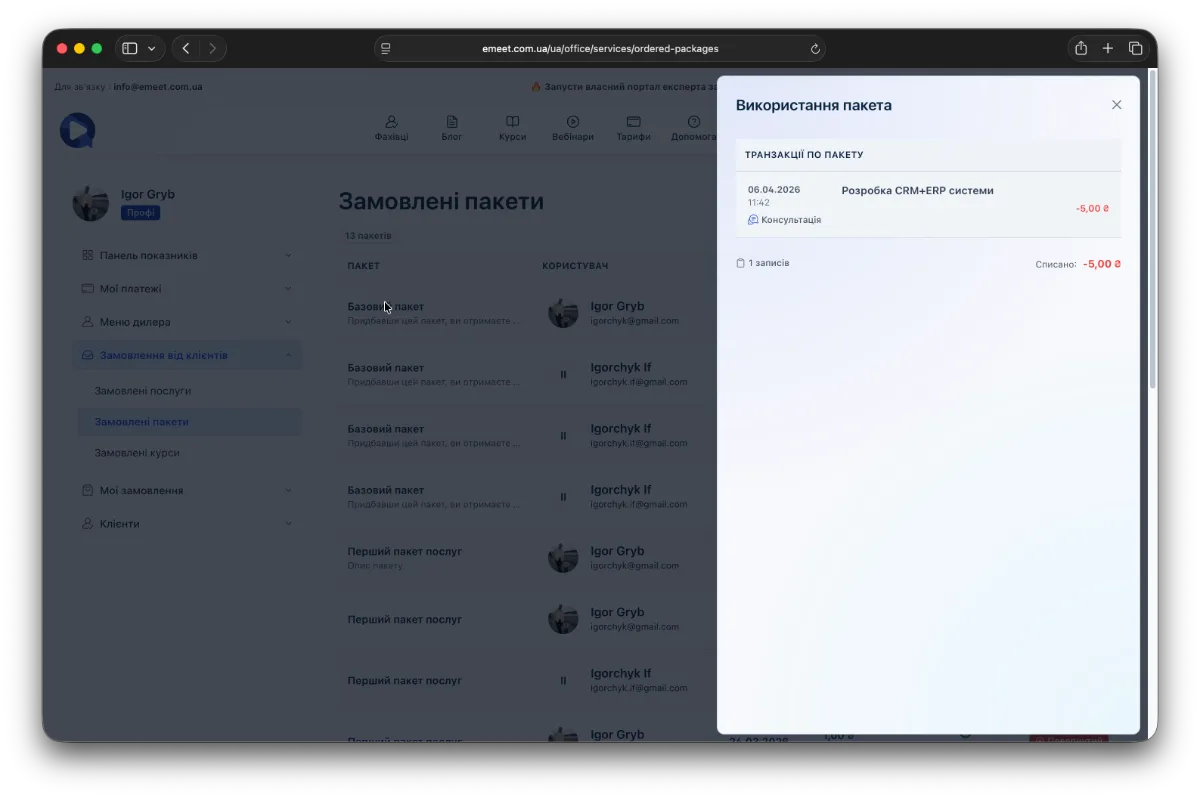Image resolution: width=1200 pixels, height=798 pixels.
Task: Click Igor Gryb profile avatar in sidebar
Action: [x=91, y=203]
